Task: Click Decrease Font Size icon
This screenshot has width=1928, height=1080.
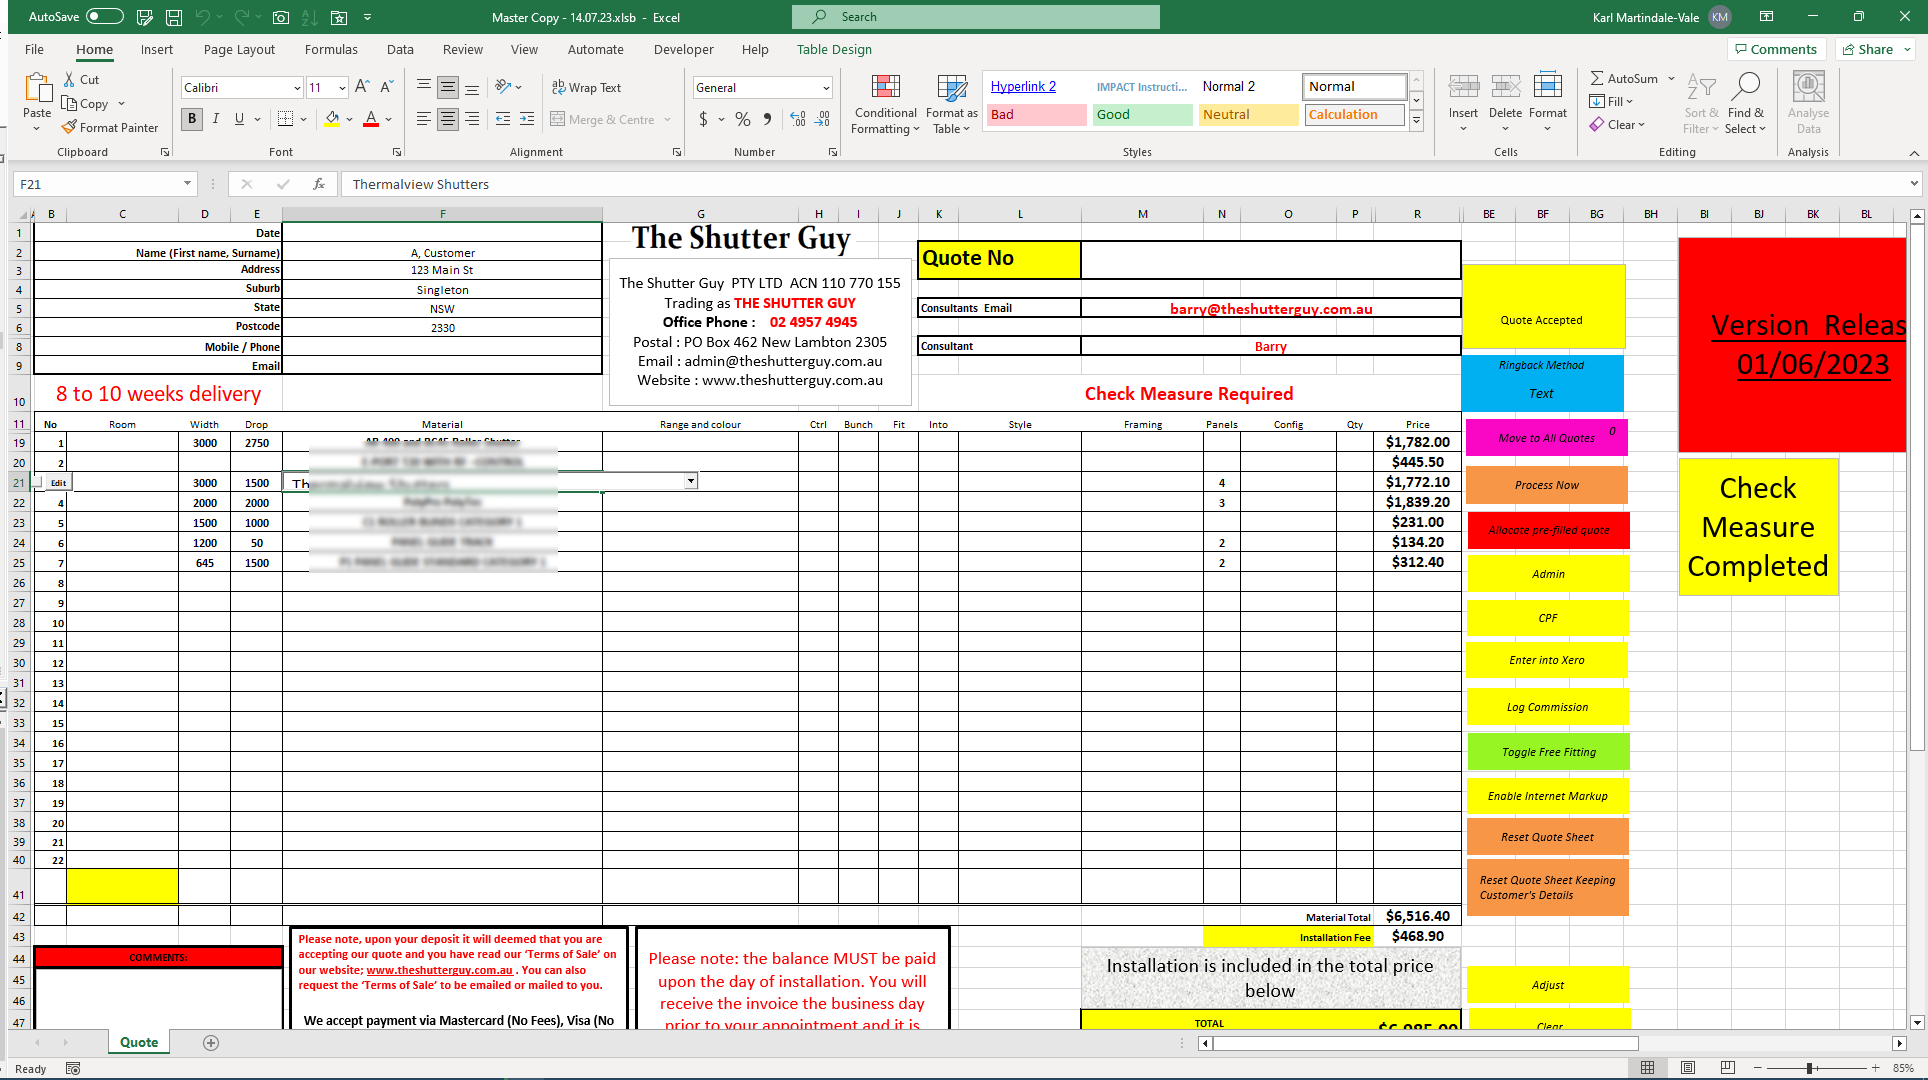Action: pos(386,87)
